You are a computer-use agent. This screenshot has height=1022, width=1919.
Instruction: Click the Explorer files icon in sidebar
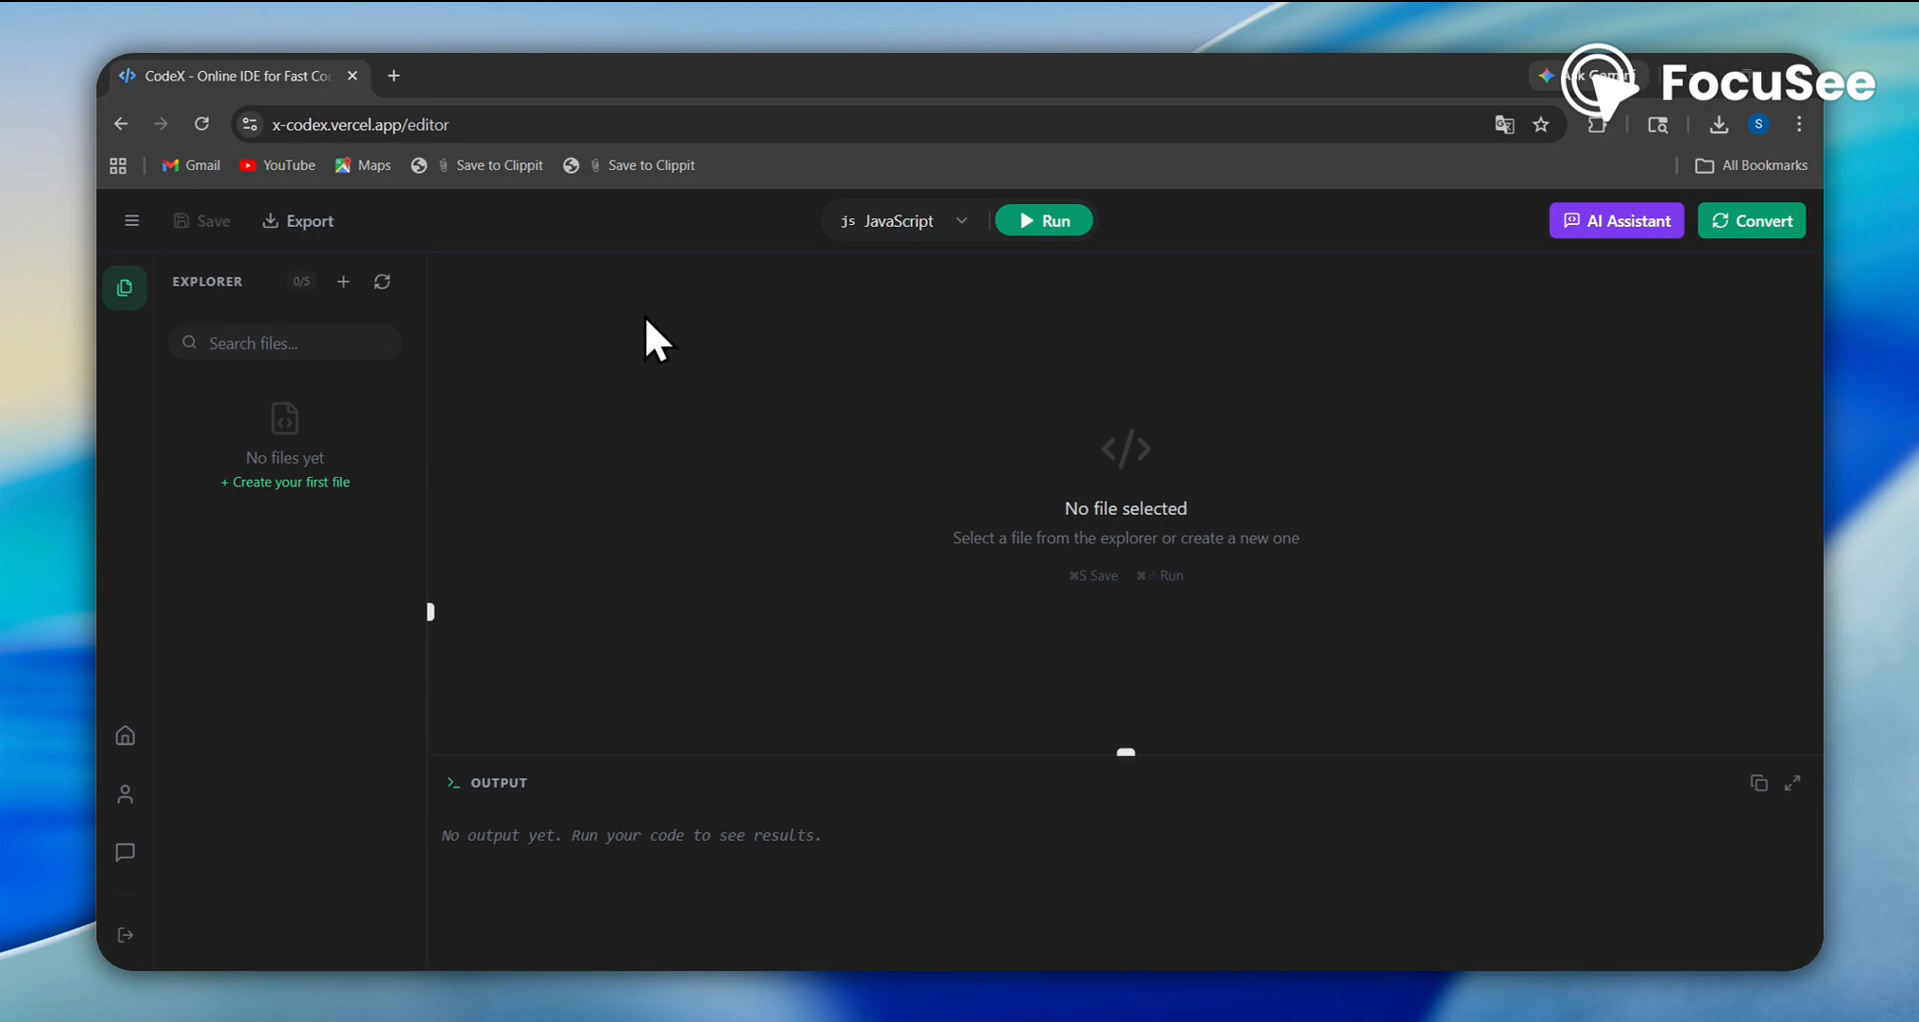tap(125, 288)
